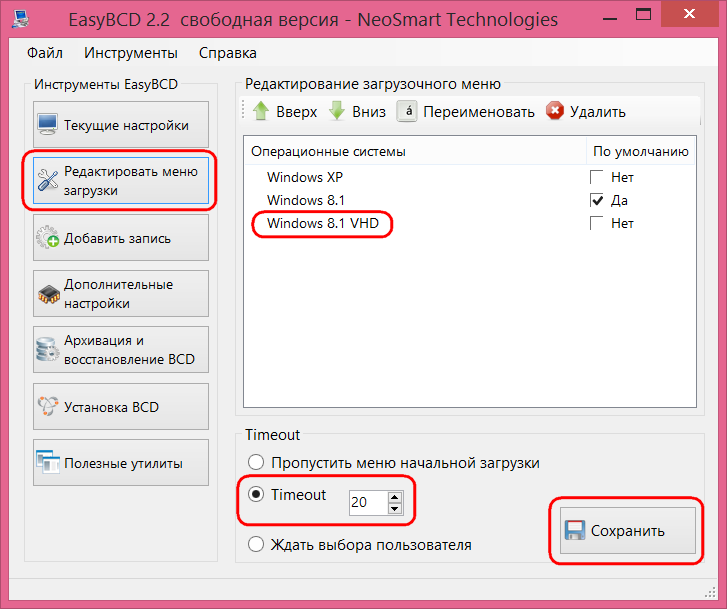Click the Сохранить button
Image resolution: width=727 pixels, height=609 pixels.
[628, 530]
